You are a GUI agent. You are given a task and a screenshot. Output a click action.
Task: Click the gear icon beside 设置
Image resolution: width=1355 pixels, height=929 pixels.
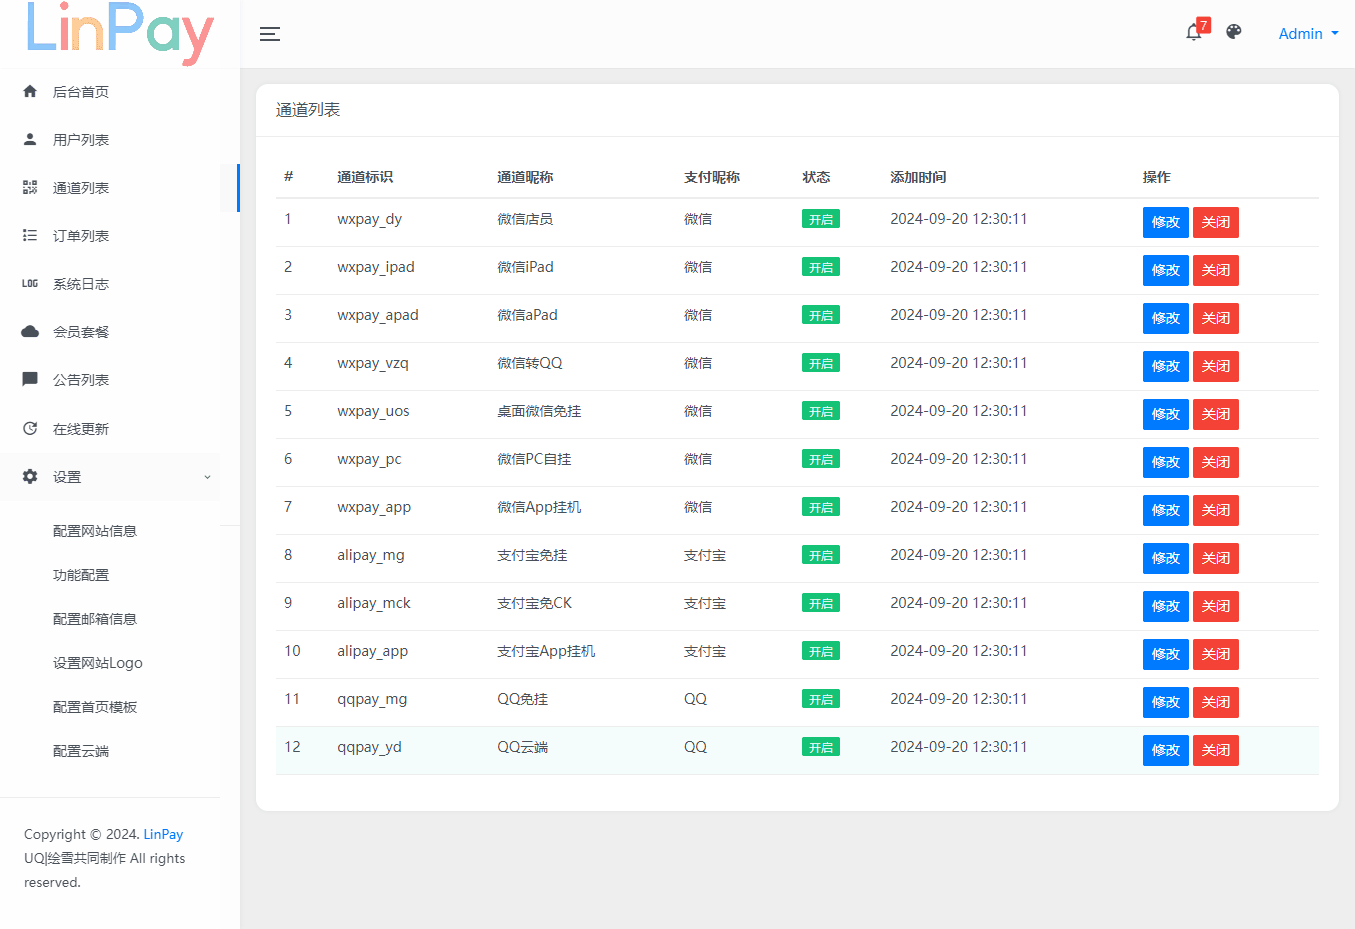30,476
